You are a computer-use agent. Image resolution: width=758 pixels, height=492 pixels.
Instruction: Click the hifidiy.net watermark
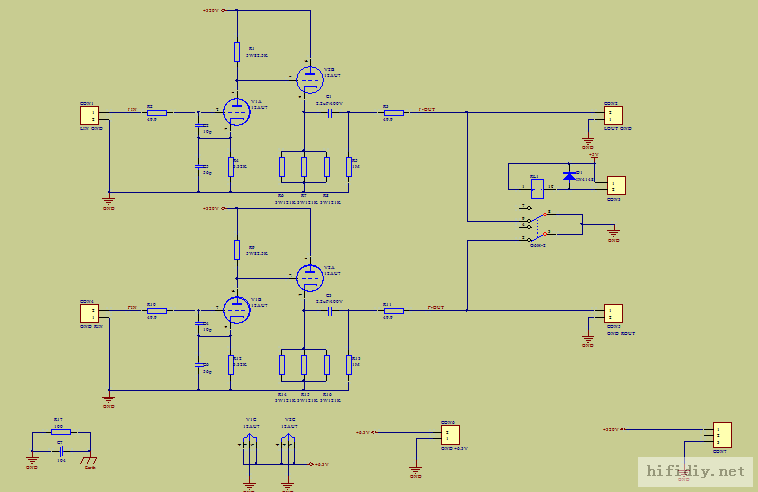(695, 472)
